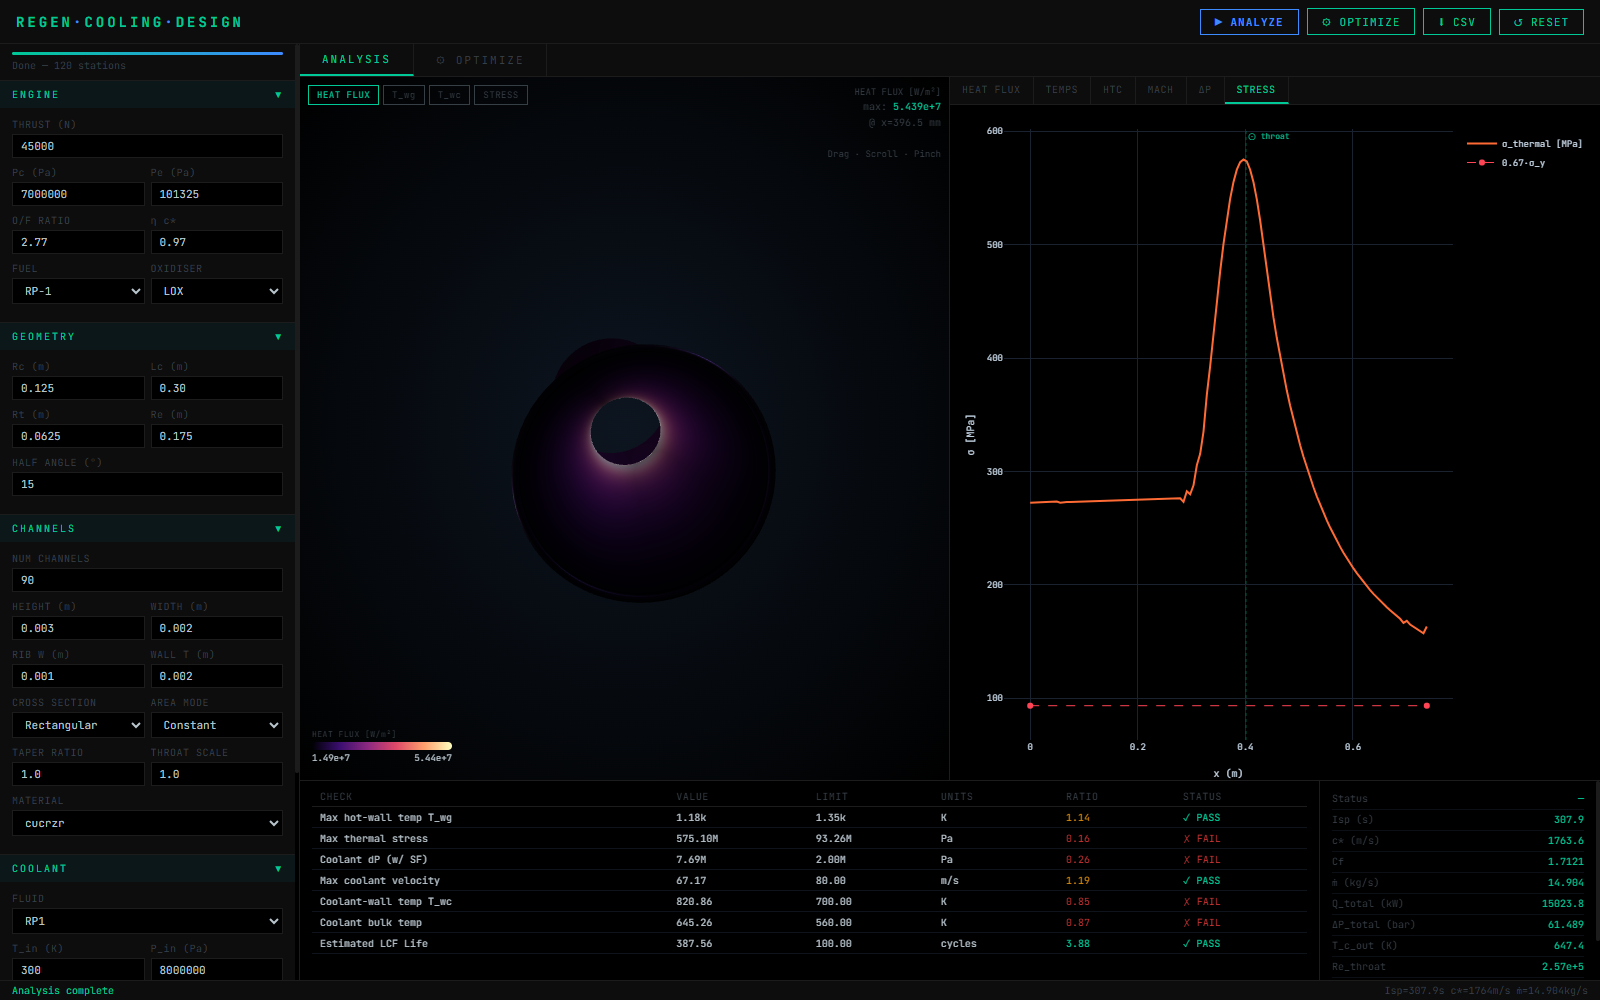
Task: Click the O/F RATIO input field
Action: click(x=78, y=242)
